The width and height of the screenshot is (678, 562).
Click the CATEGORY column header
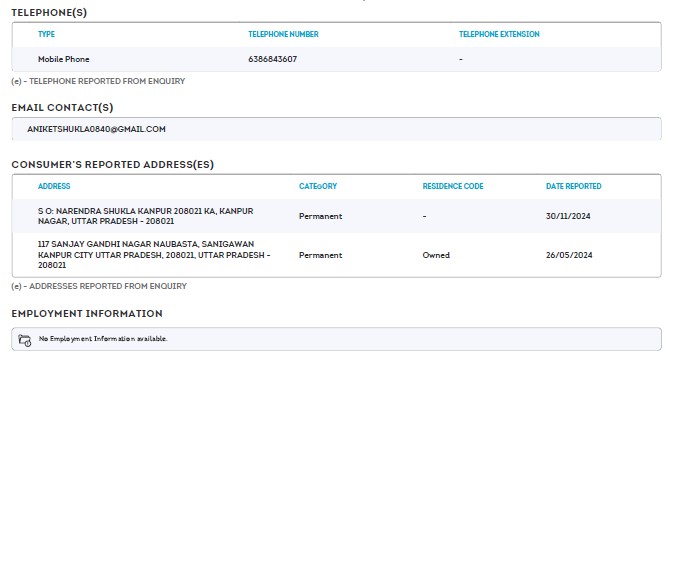[x=317, y=186]
